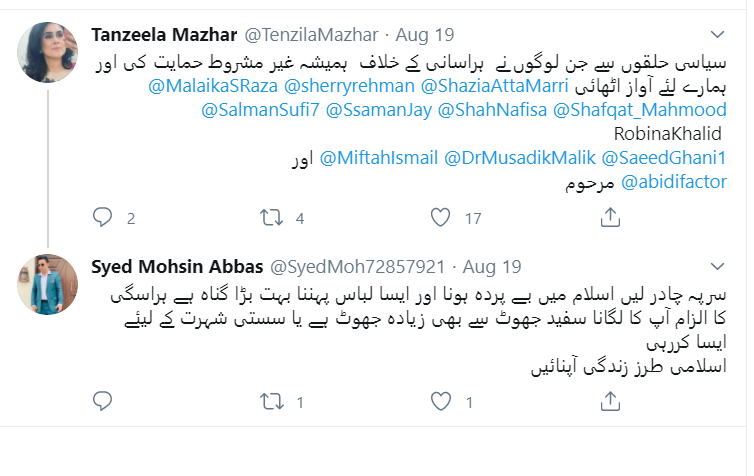754x476 pixels.
Task: Visit the @ShaziaAttaMarri profile mention
Action: [x=495, y=86]
